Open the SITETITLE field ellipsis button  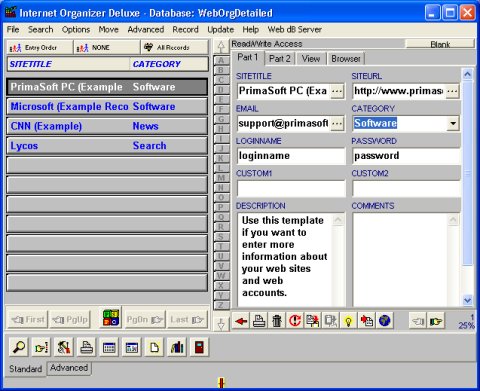pos(337,91)
